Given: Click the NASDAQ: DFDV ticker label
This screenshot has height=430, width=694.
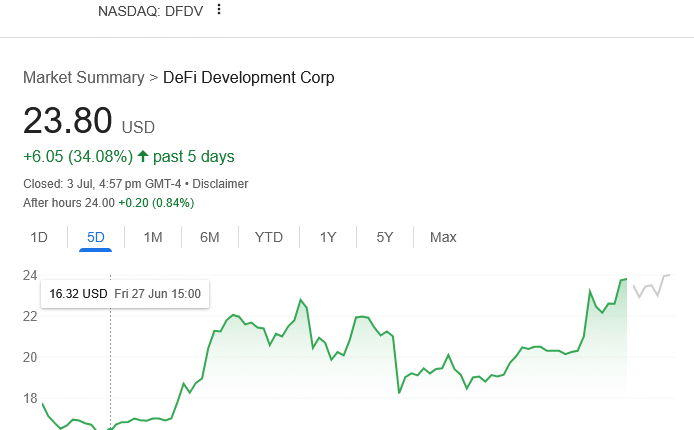Looking at the screenshot, I should (150, 11).
